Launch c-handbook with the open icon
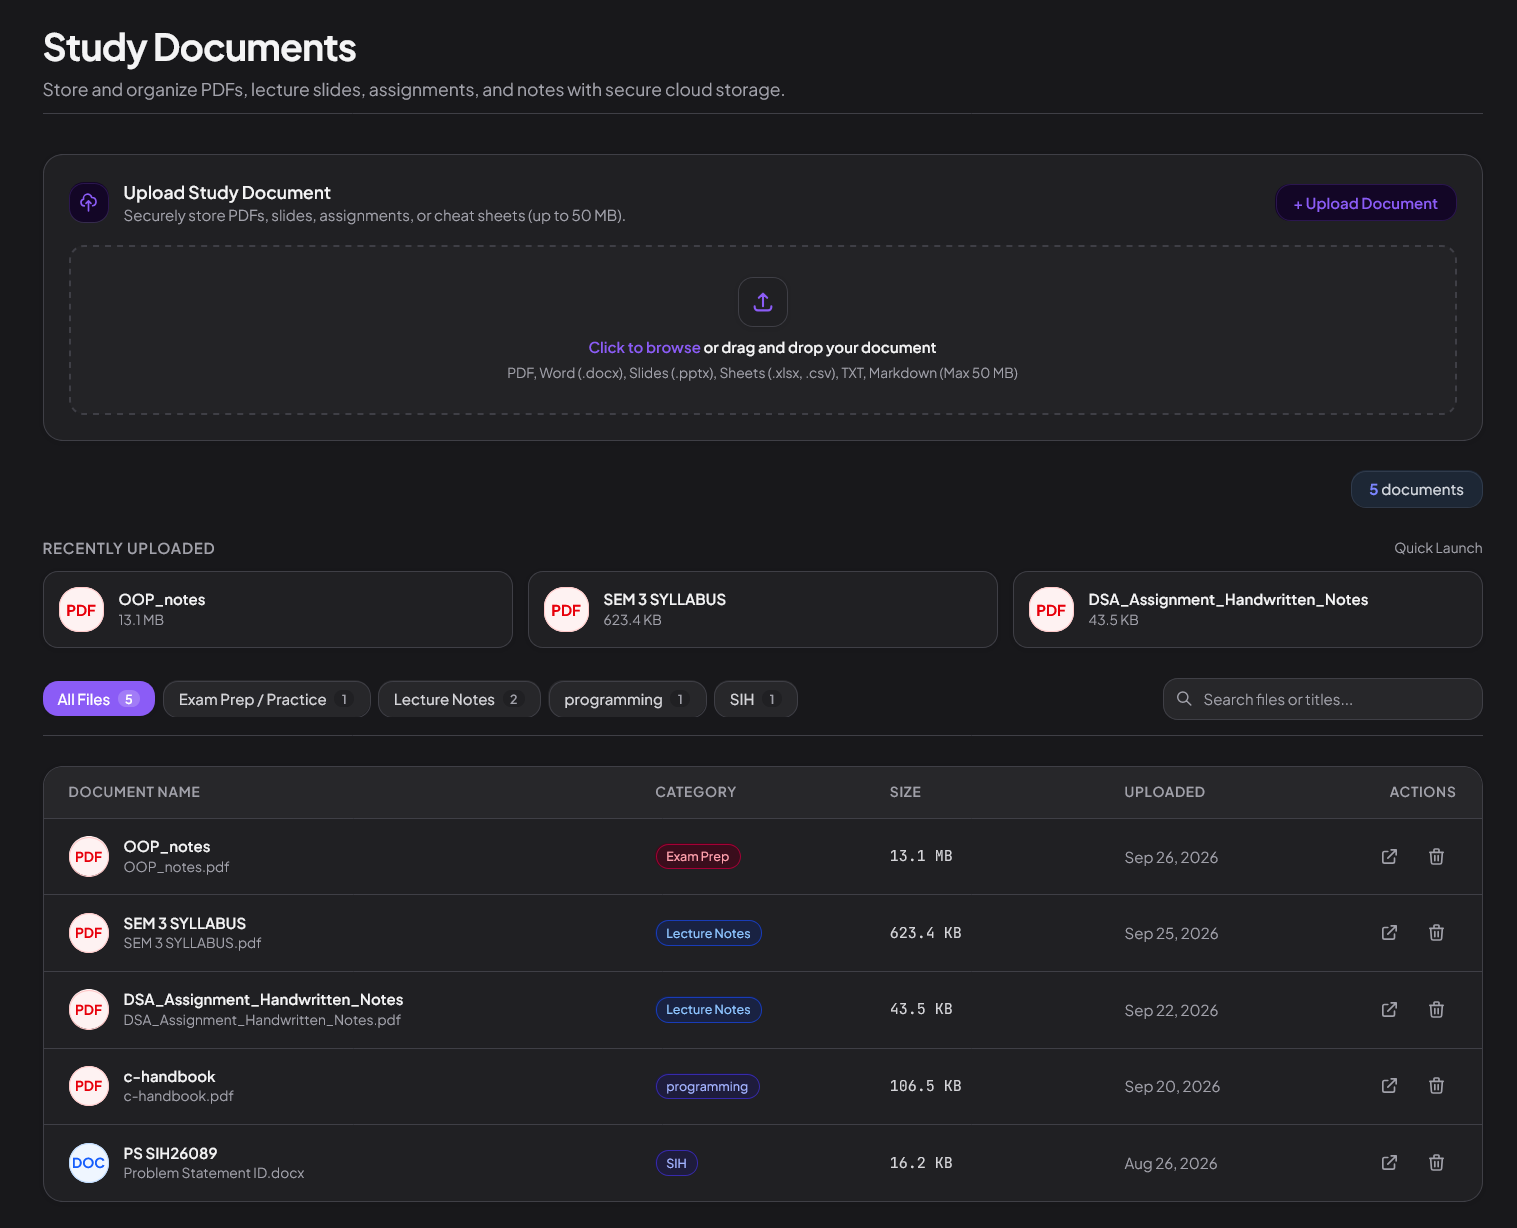This screenshot has height=1228, width=1517. coord(1389,1085)
